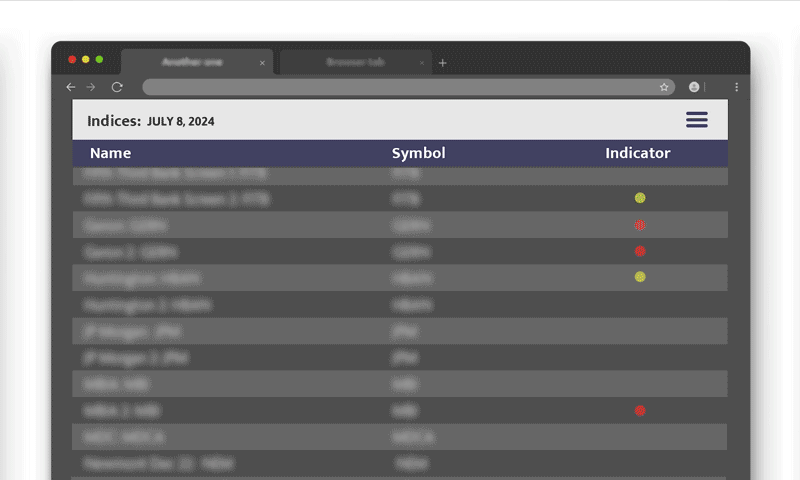Open the browser profile icon
Screen dimensions: 800x480
pyautogui.click(x=694, y=88)
